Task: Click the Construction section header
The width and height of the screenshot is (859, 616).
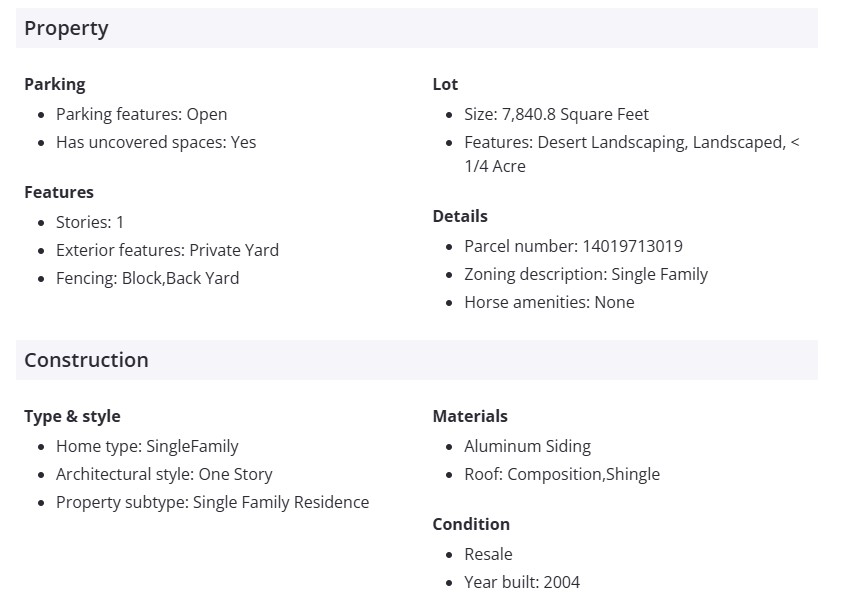Action: tap(86, 360)
